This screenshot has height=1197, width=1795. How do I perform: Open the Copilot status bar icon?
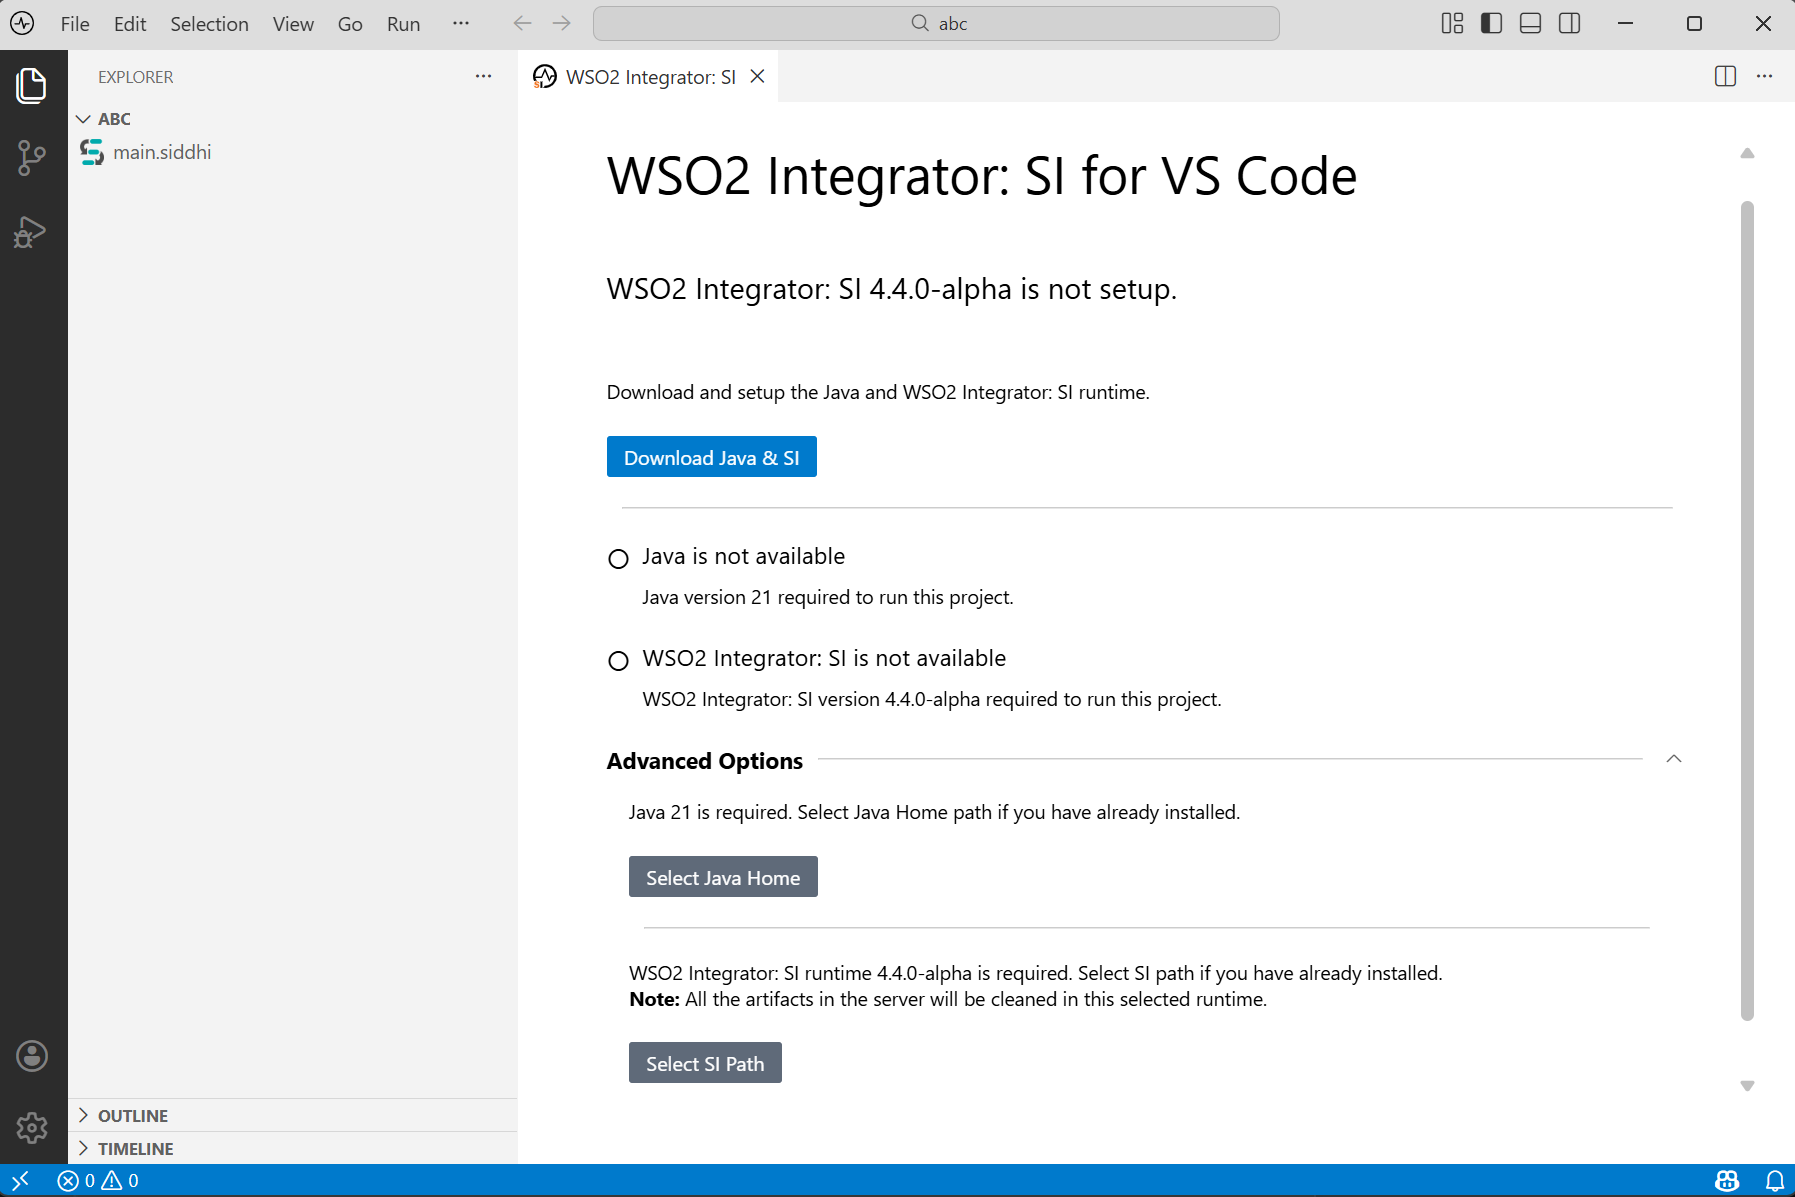1727,1181
